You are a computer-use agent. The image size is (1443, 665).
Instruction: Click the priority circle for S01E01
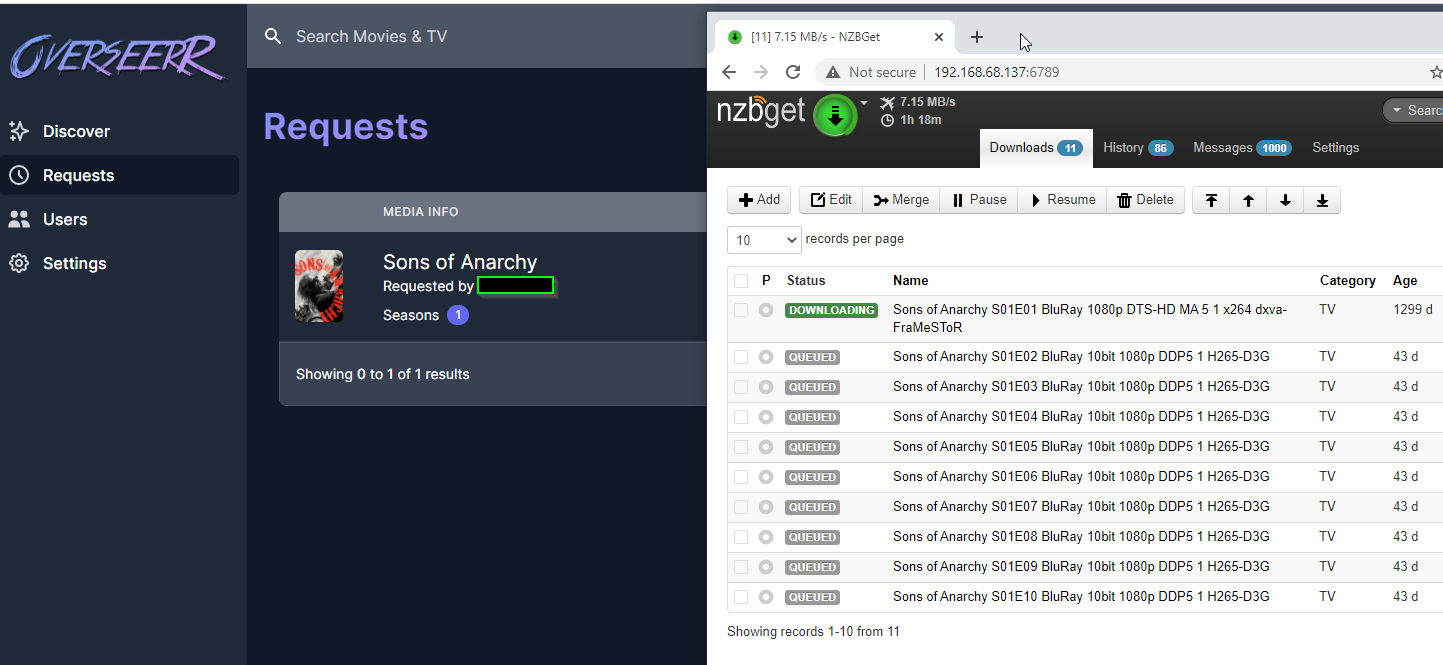pyautogui.click(x=766, y=310)
